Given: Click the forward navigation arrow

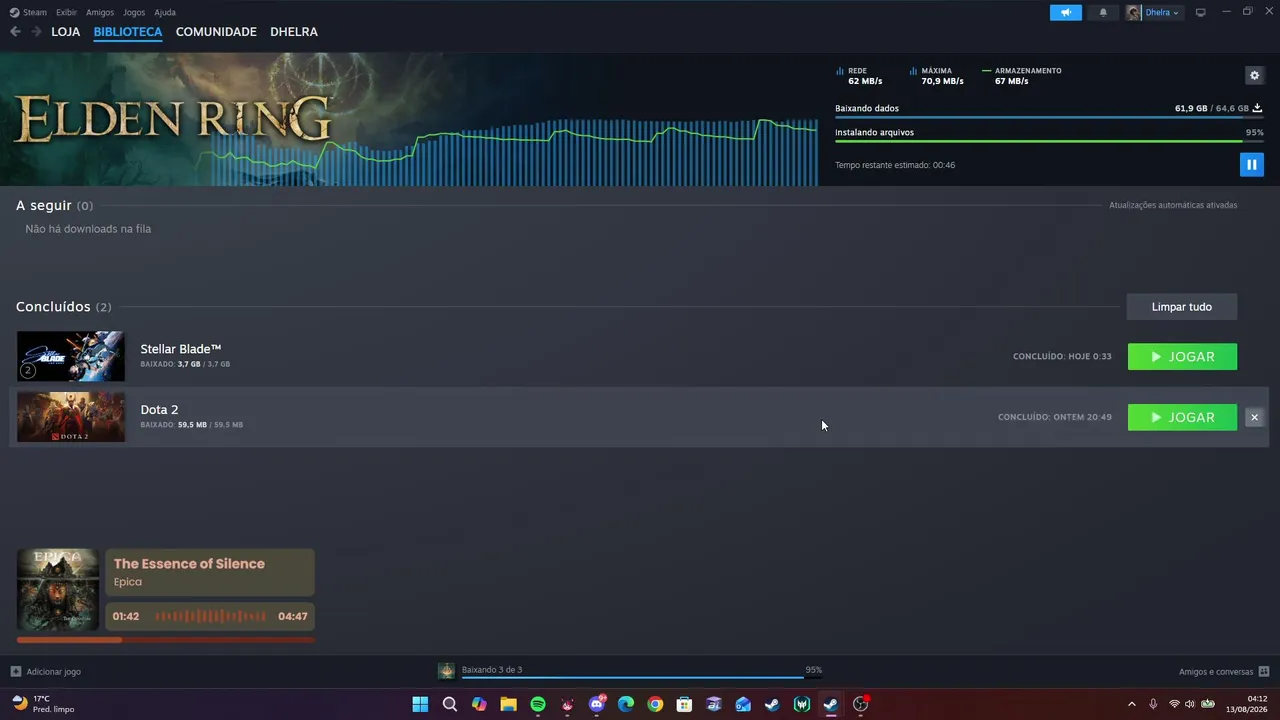Looking at the screenshot, I should pyautogui.click(x=36, y=32).
